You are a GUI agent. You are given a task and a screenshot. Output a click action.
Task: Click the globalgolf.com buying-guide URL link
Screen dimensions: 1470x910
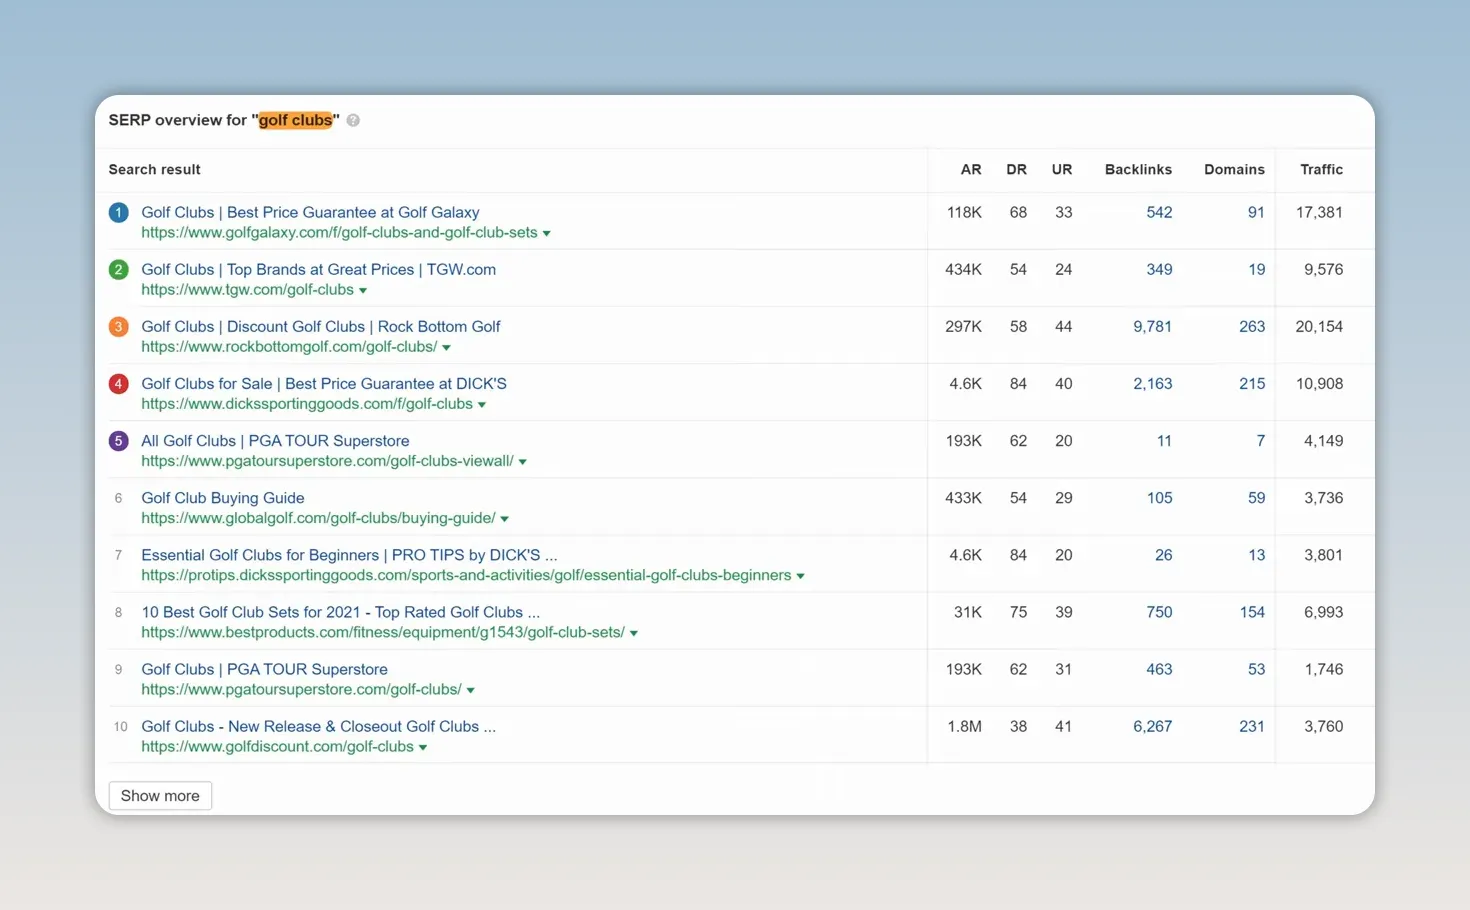318,517
